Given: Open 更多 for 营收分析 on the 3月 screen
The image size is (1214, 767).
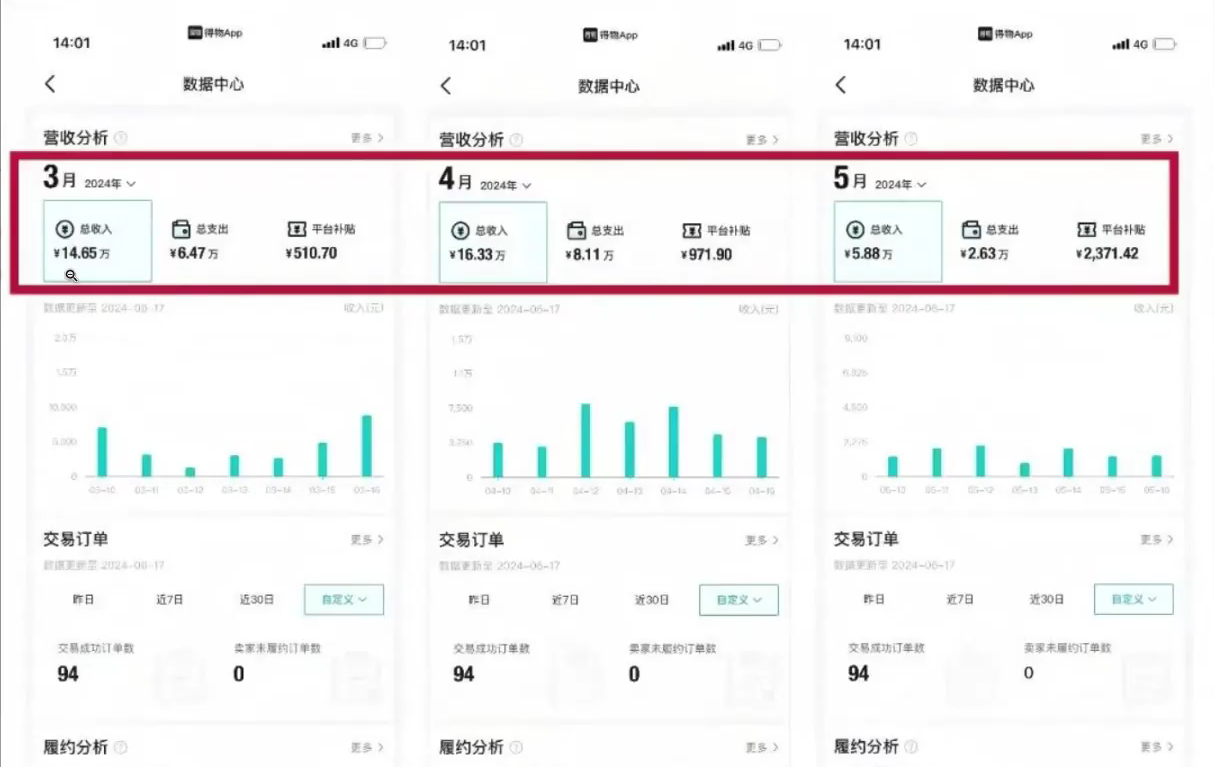Looking at the screenshot, I should pos(367,138).
